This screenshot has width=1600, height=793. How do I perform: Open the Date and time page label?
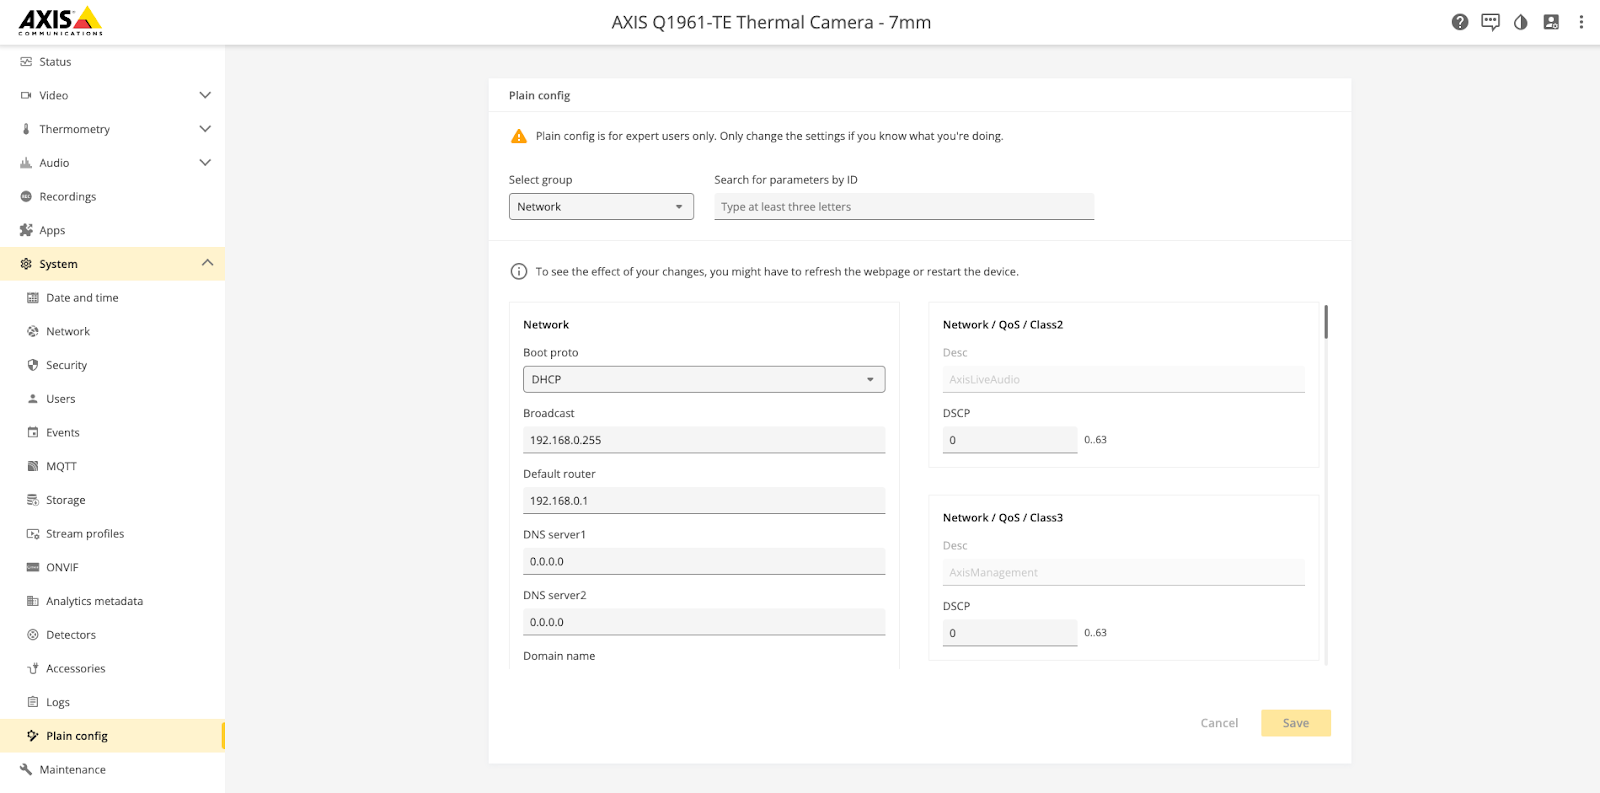(x=82, y=298)
